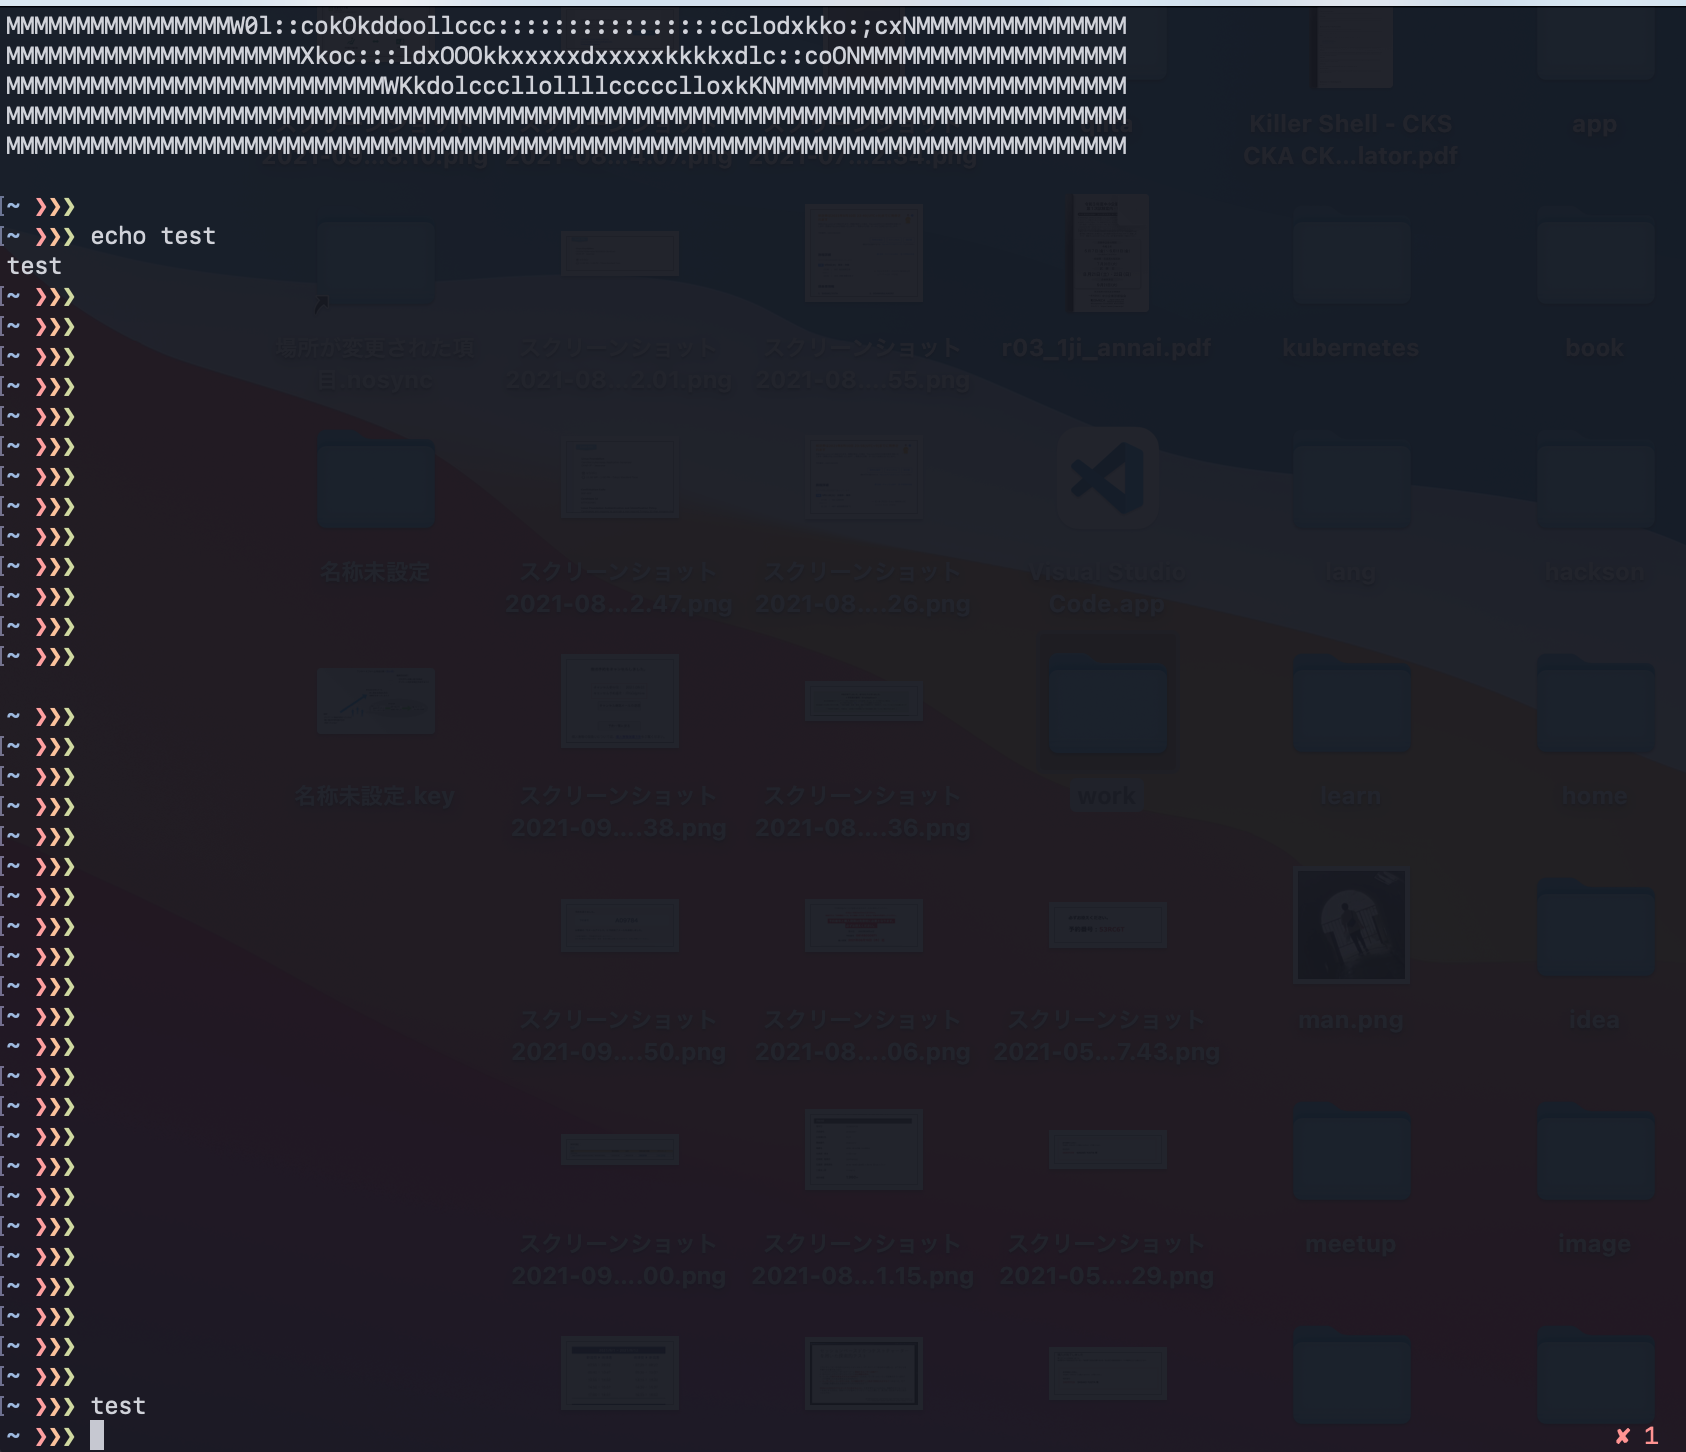Click ASCII art line containing 'WKkdolccc'

pyautogui.click(x=566, y=85)
